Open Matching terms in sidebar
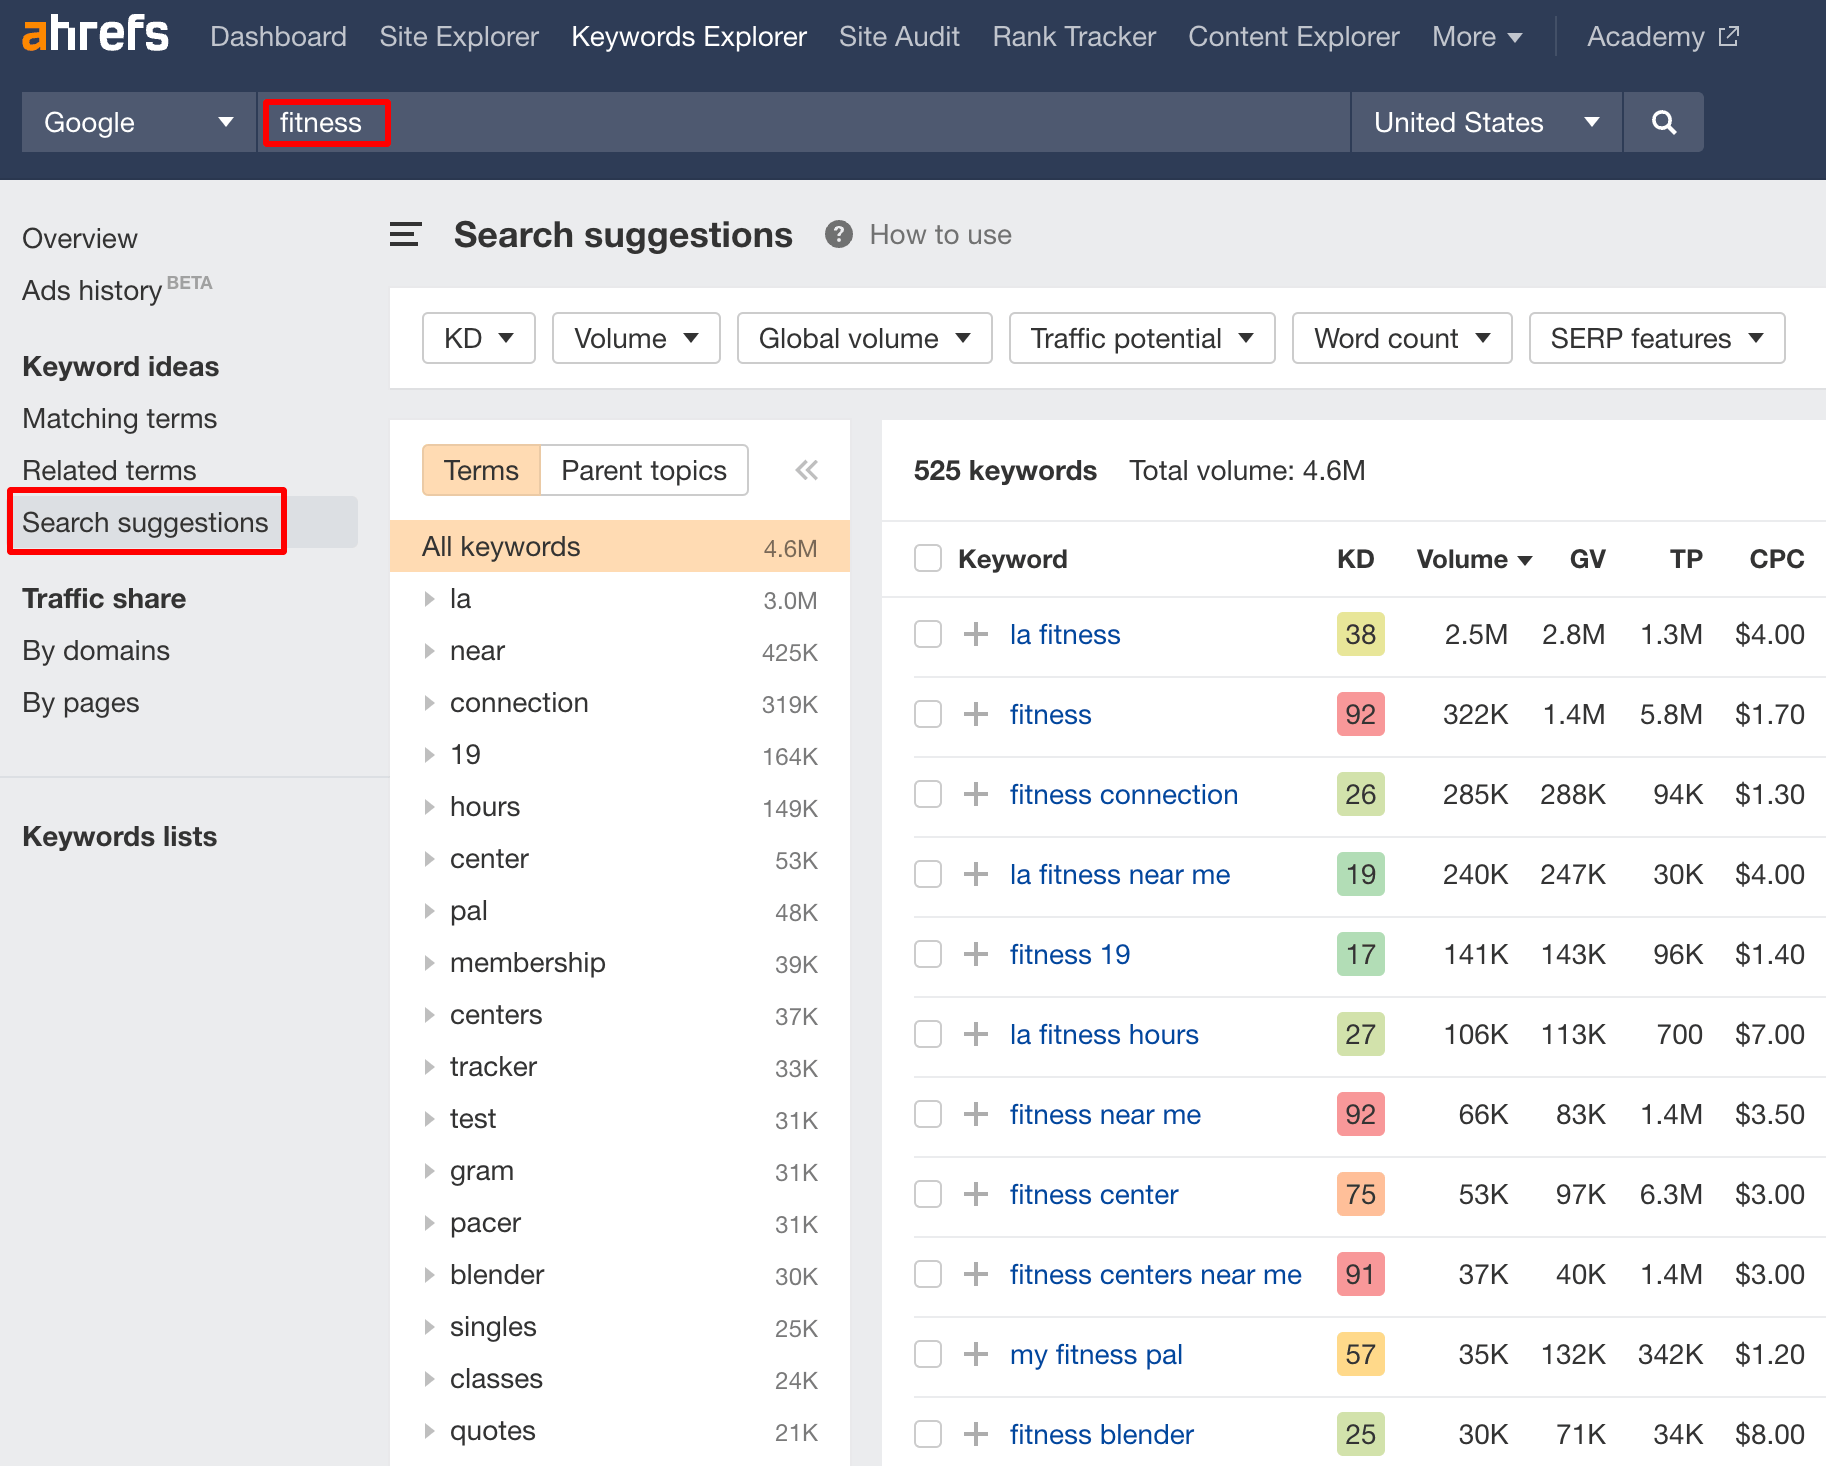The height and width of the screenshot is (1466, 1826). (x=120, y=418)
